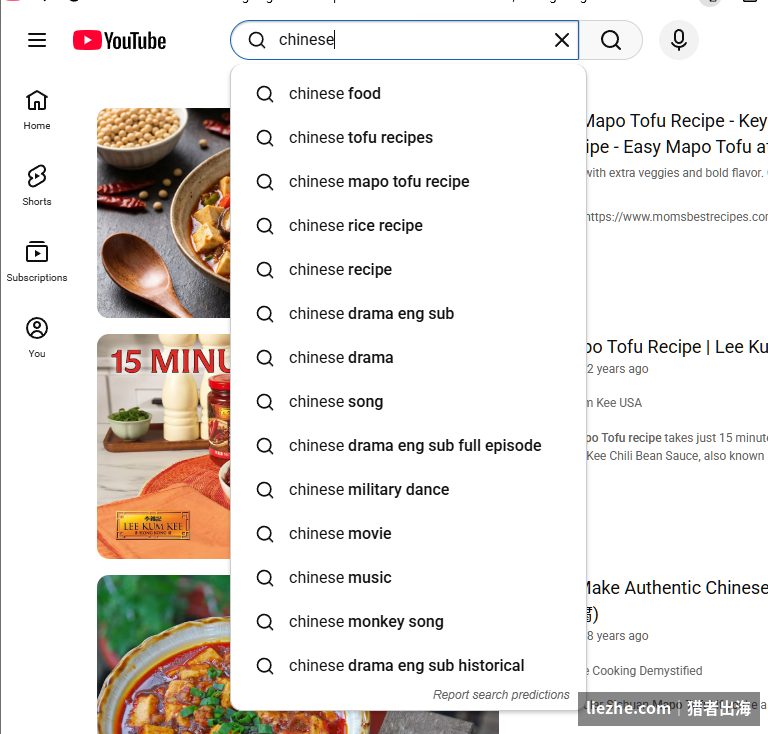This screenshot has height=734, width=768.
Task: Click 'Report search predictions' link
Action: [x=501, y=695]
